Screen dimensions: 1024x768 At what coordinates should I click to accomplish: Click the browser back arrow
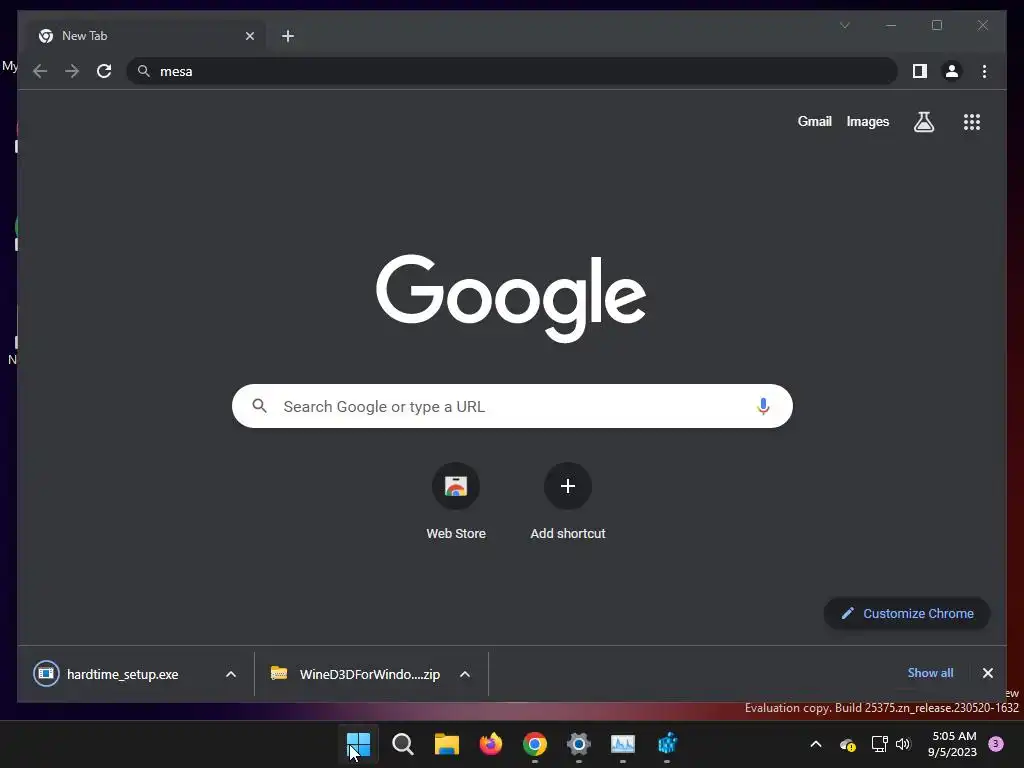point(40,71)
